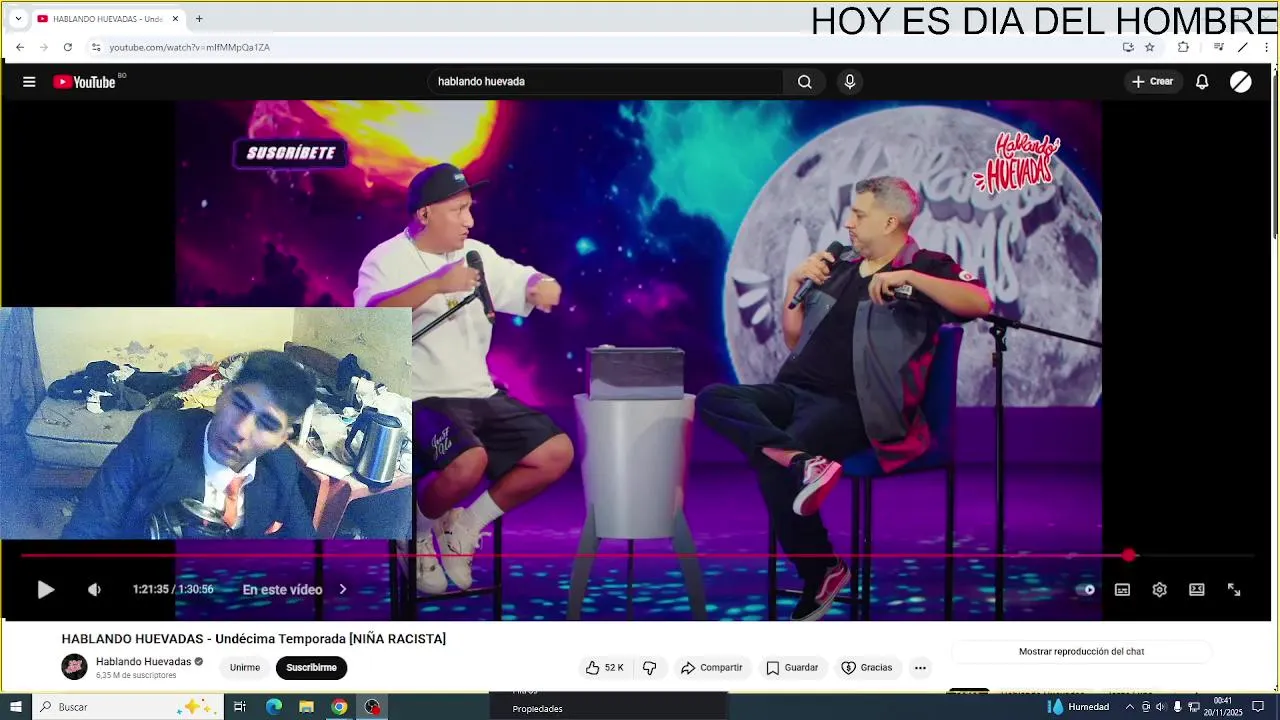Open Chrome three-dot menu
This screenshot has width=1280, height=720.
coord(1266,47)
